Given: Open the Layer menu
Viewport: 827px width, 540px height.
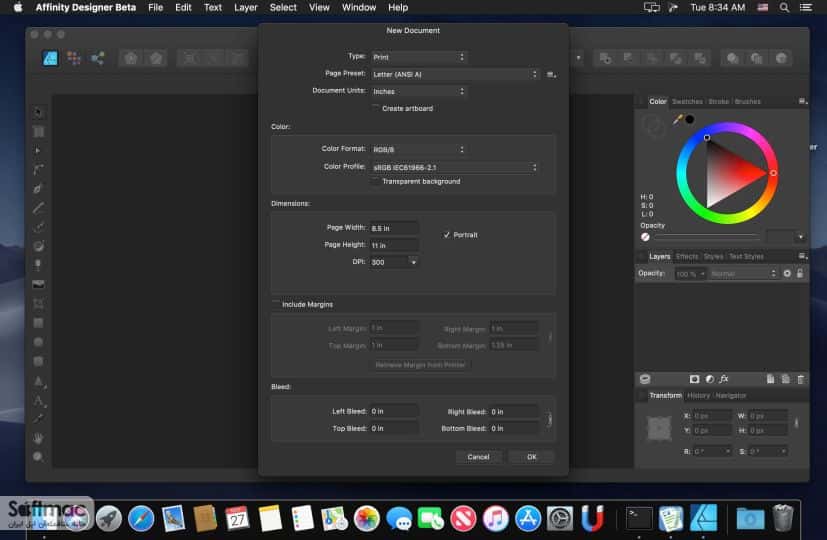Looking at the screenshot, I should (246, 7).
